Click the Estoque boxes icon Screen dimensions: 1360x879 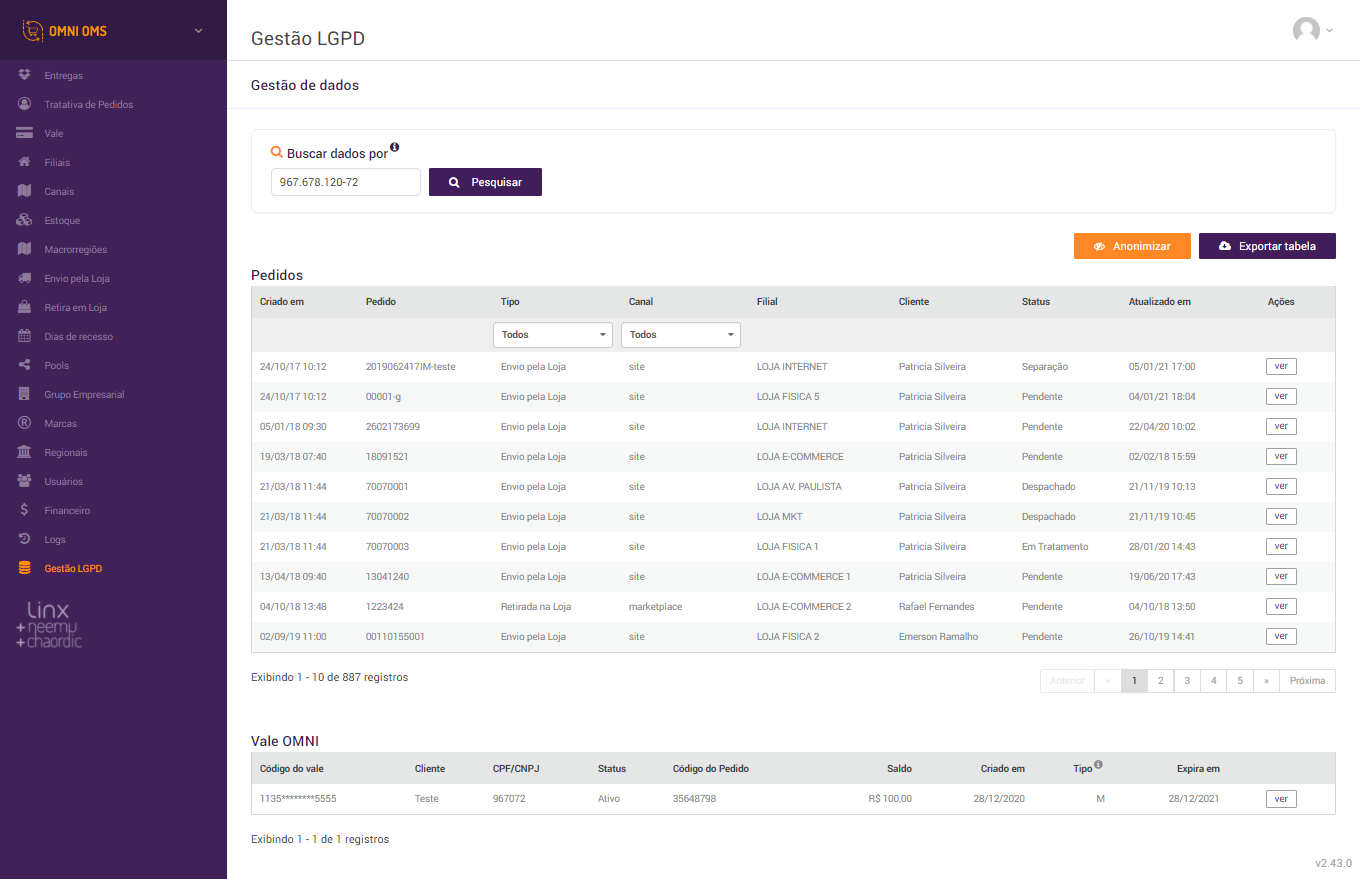[25, 220]
